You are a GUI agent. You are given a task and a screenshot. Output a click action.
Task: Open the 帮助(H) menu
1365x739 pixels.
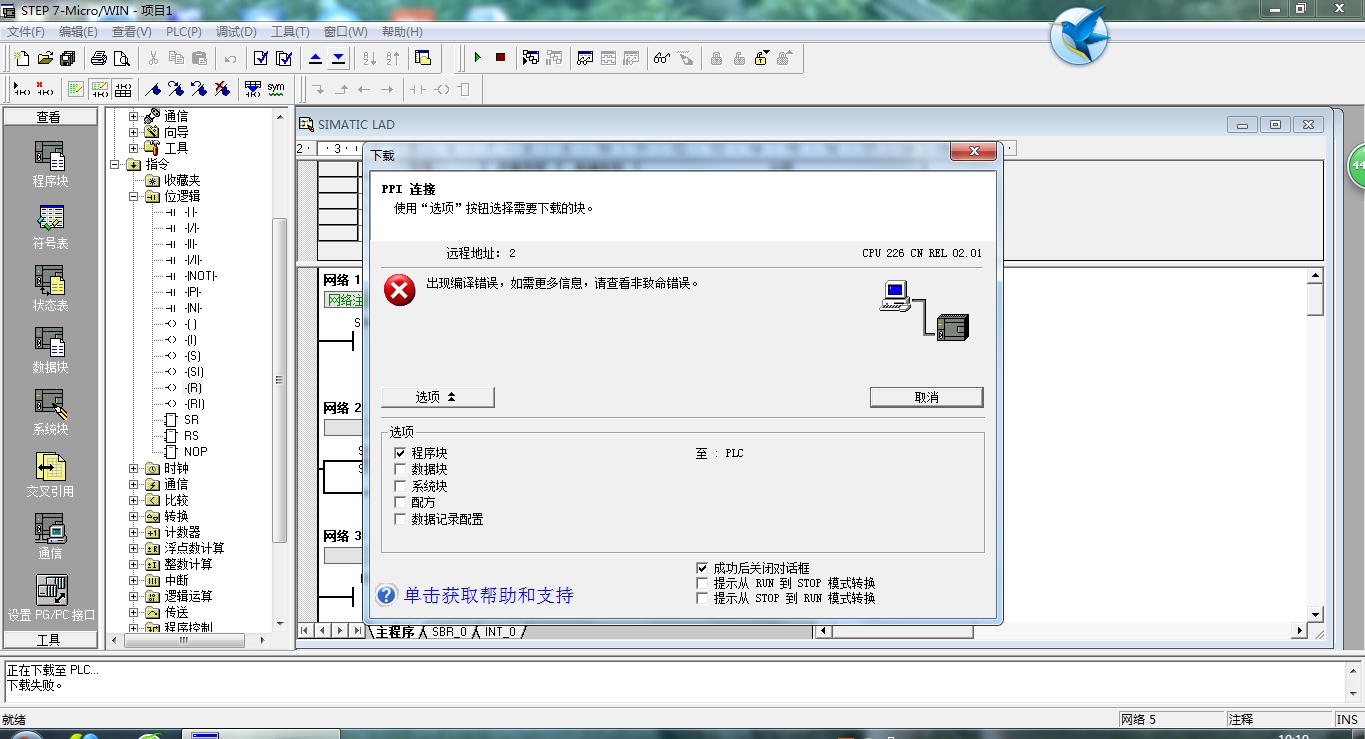point(402,32)
